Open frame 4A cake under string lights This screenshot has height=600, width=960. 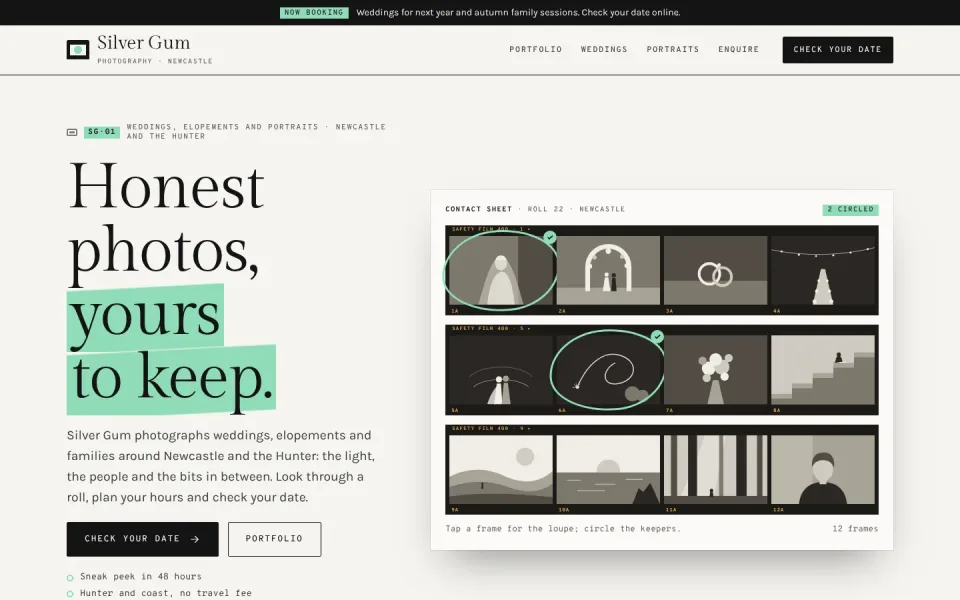tap(823, 270)
